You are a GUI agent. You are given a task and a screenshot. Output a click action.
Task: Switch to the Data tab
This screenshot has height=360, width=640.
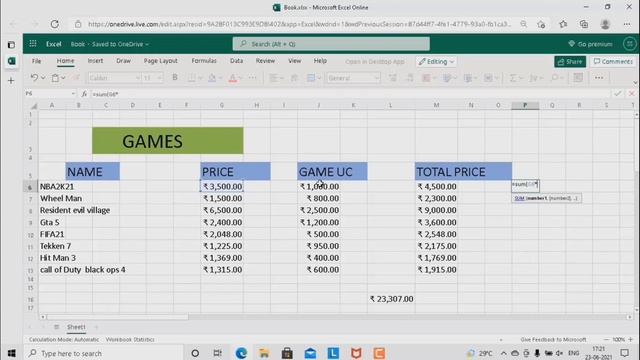[236, 61]
